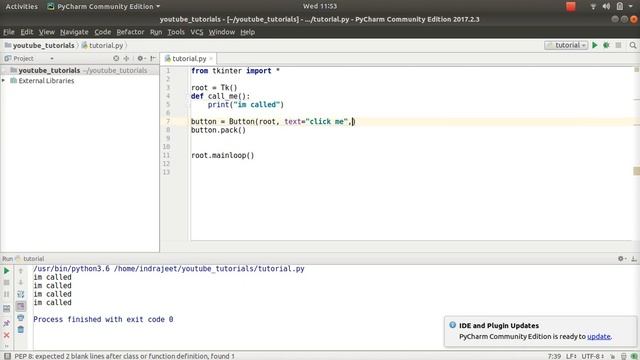Click tutorial.py breadcrumb in navigation bar
Image resolution: width=640 pixels, height=360 pixels.
point(102,45)
